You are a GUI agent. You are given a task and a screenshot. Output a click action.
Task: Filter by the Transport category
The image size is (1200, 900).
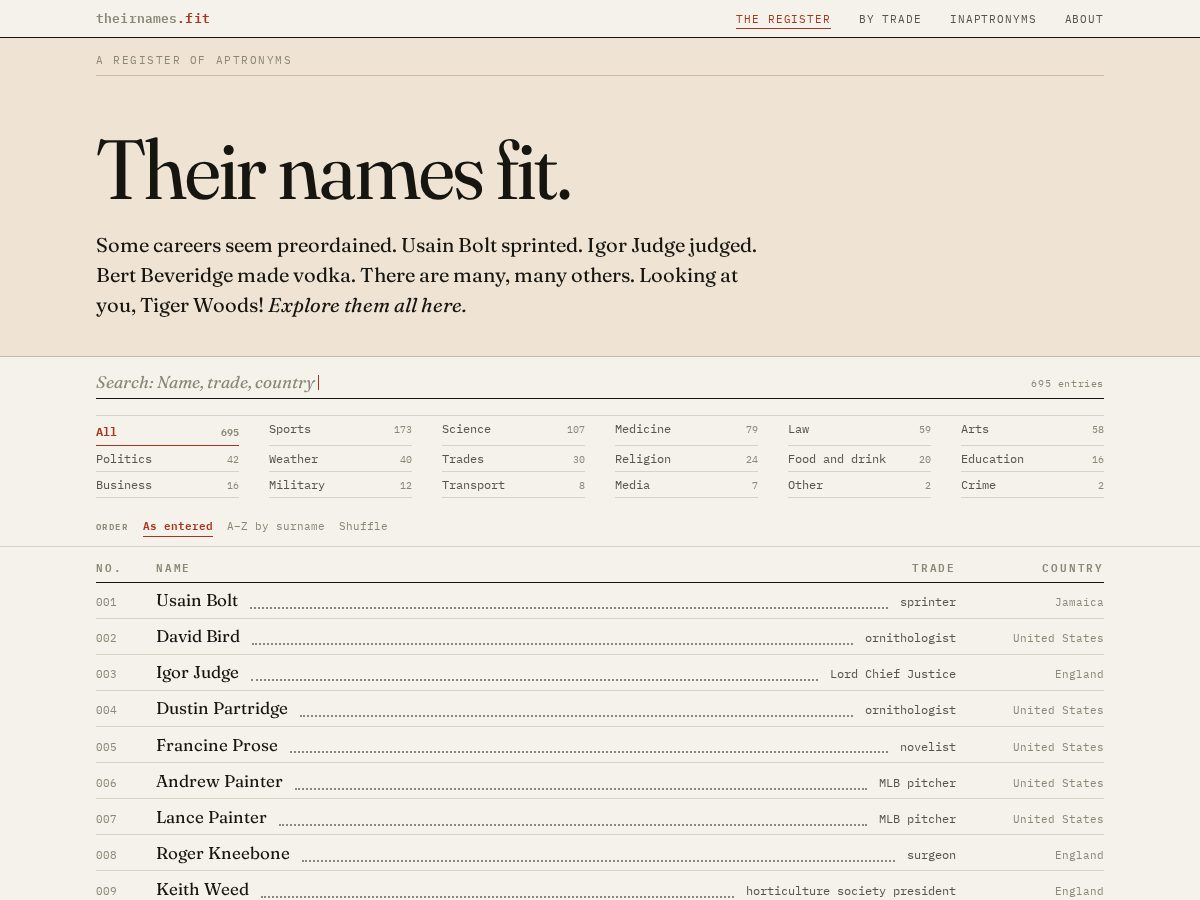(x=513, y=485)
